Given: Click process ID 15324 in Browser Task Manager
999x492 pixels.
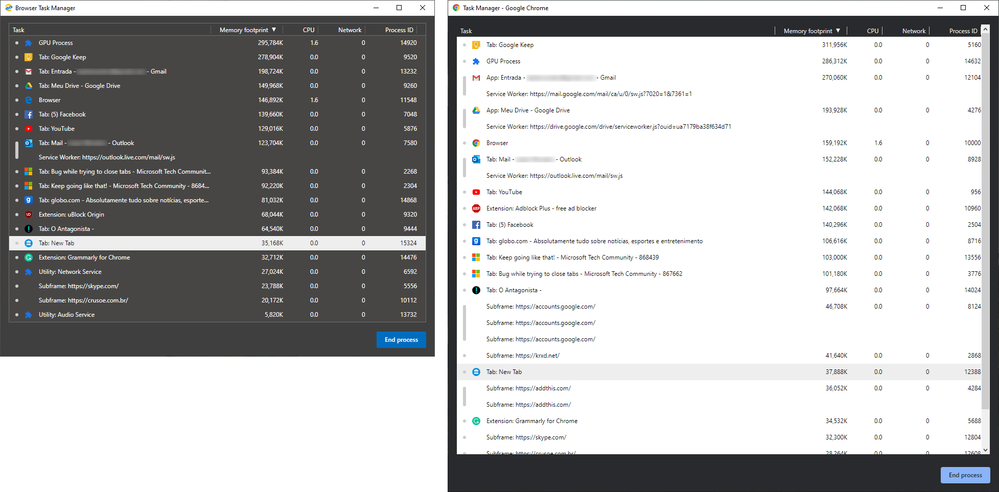Looking at the screenshot, I should [408, 243].
